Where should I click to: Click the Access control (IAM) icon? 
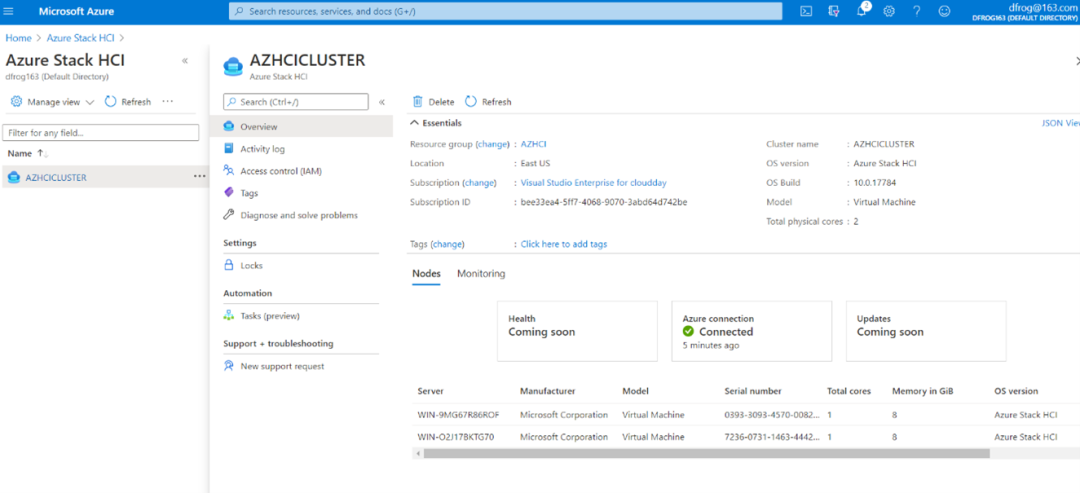[x=229, y=171]
